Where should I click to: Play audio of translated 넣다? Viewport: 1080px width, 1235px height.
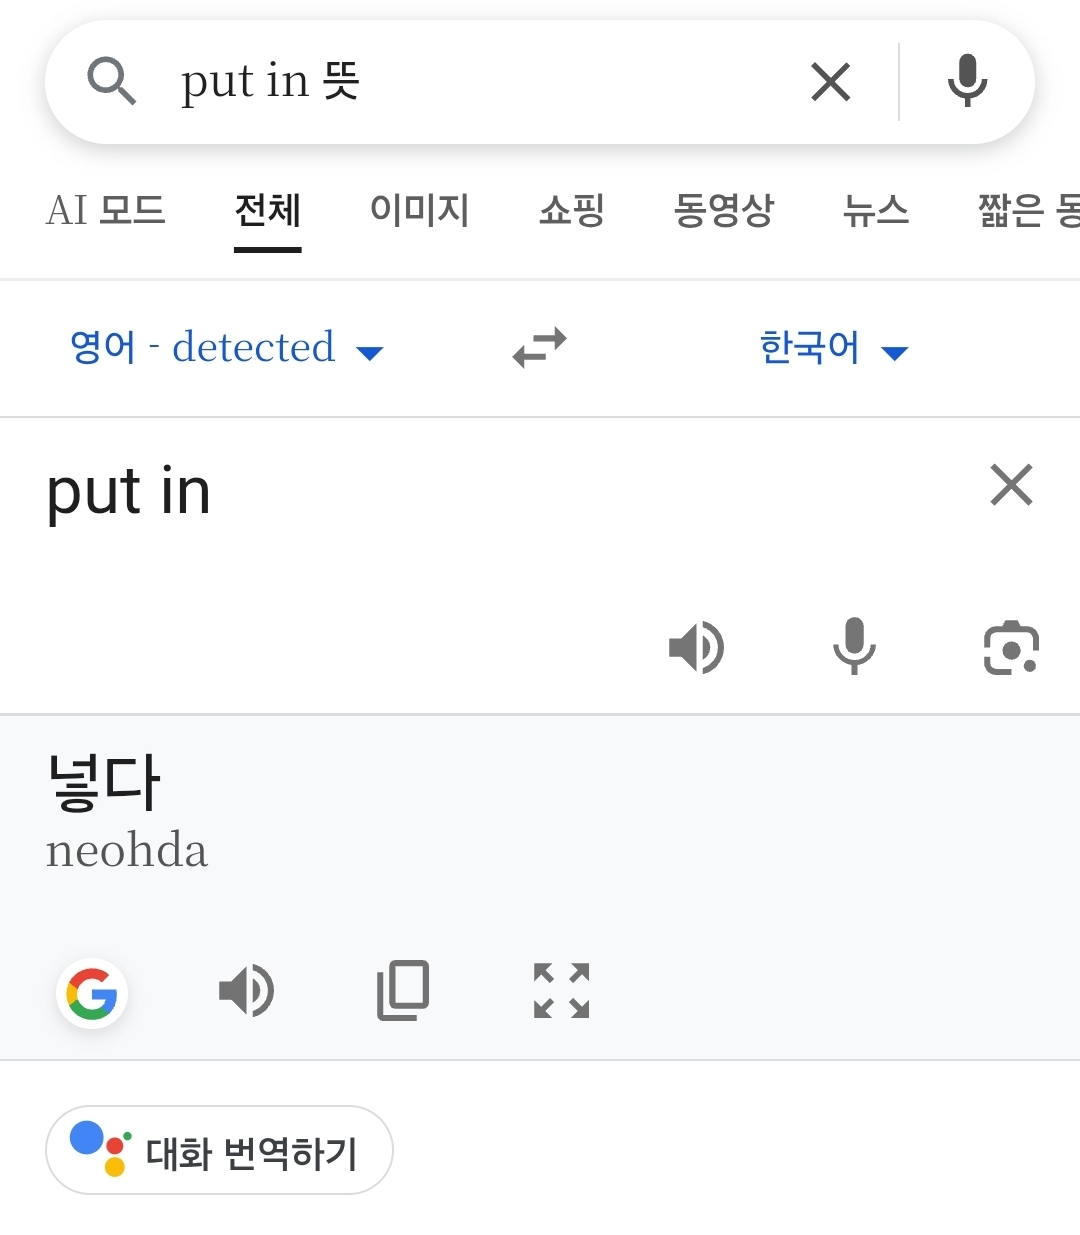246,991
